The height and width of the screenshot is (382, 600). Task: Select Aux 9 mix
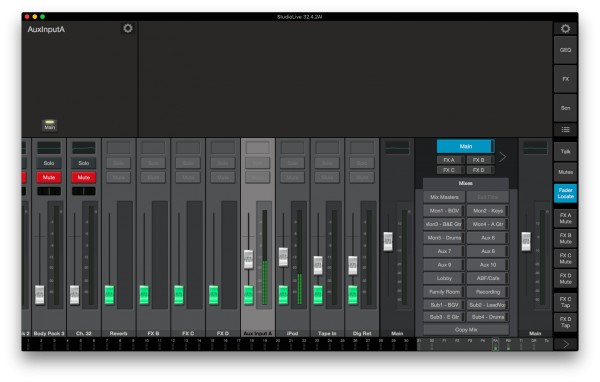(x=444, y=264)
